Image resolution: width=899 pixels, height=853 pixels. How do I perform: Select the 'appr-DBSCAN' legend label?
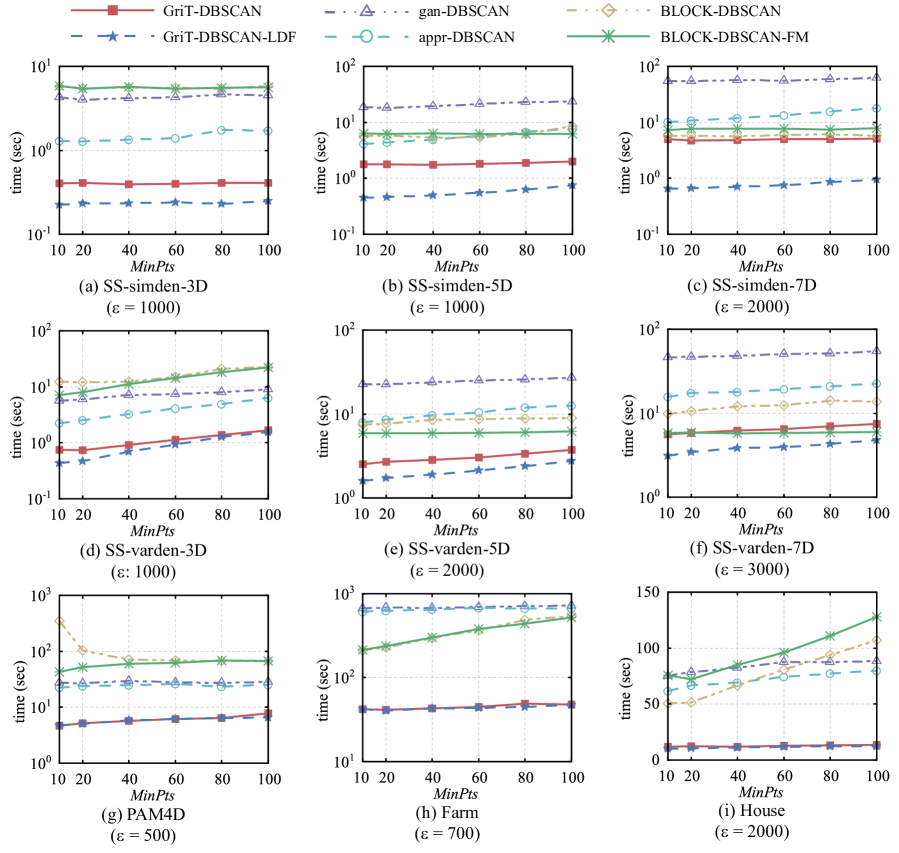[x=466, y=37]
